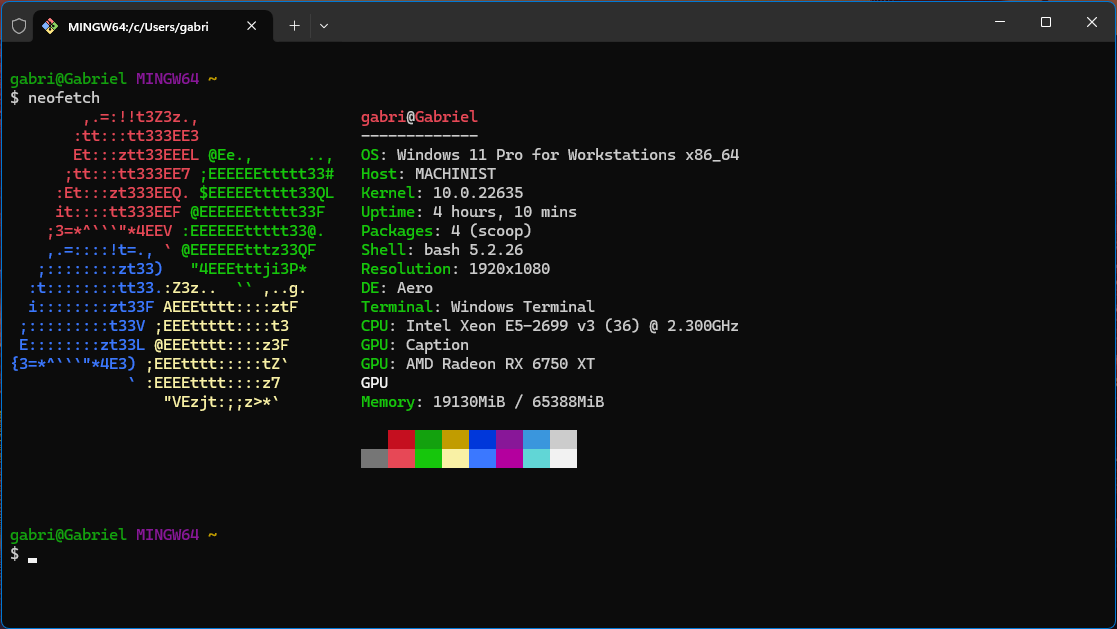
Task: Click the turquoise swatch in the bottom palette row
Action: [536, 459]
